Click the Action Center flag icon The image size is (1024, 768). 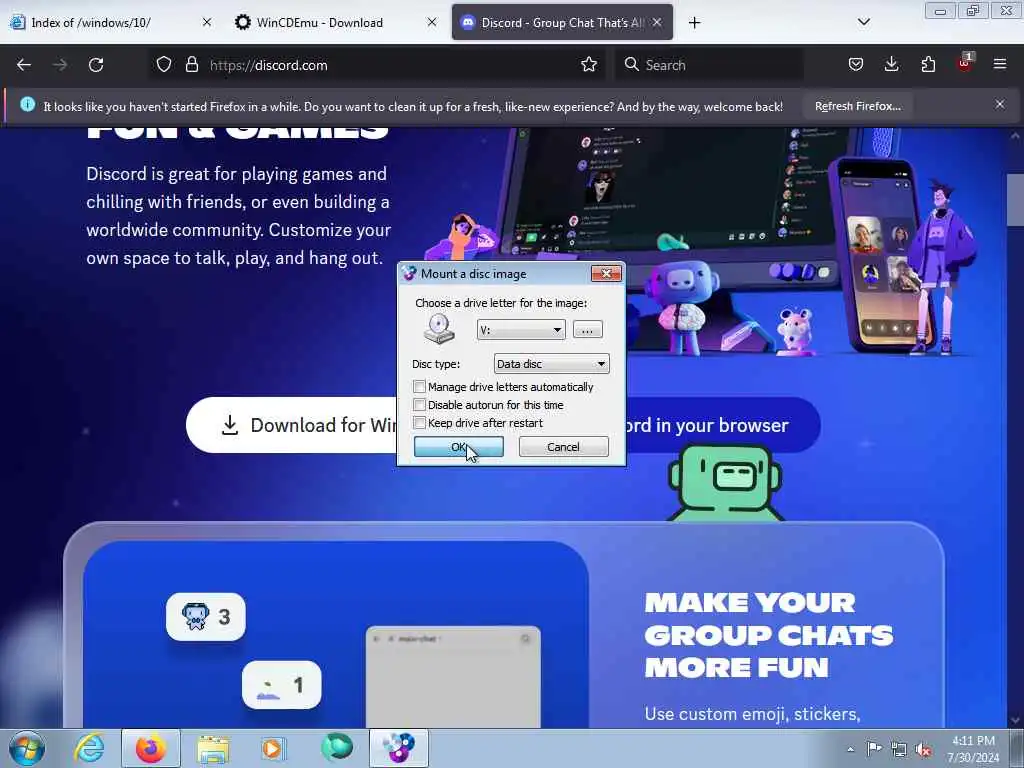coord(874,748)
